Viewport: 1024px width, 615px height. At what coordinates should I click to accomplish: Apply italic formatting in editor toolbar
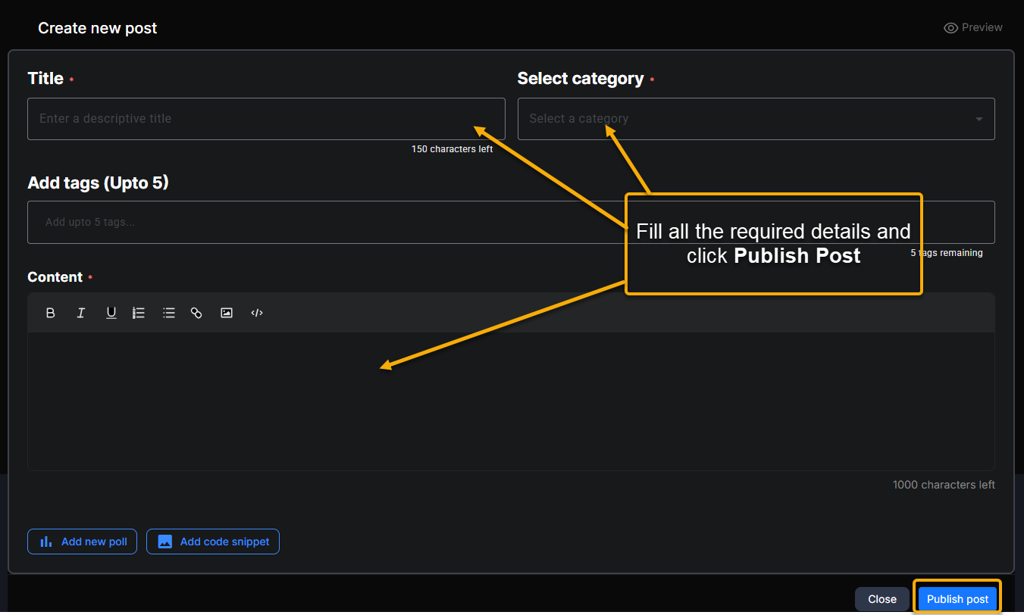coord(81,313)
